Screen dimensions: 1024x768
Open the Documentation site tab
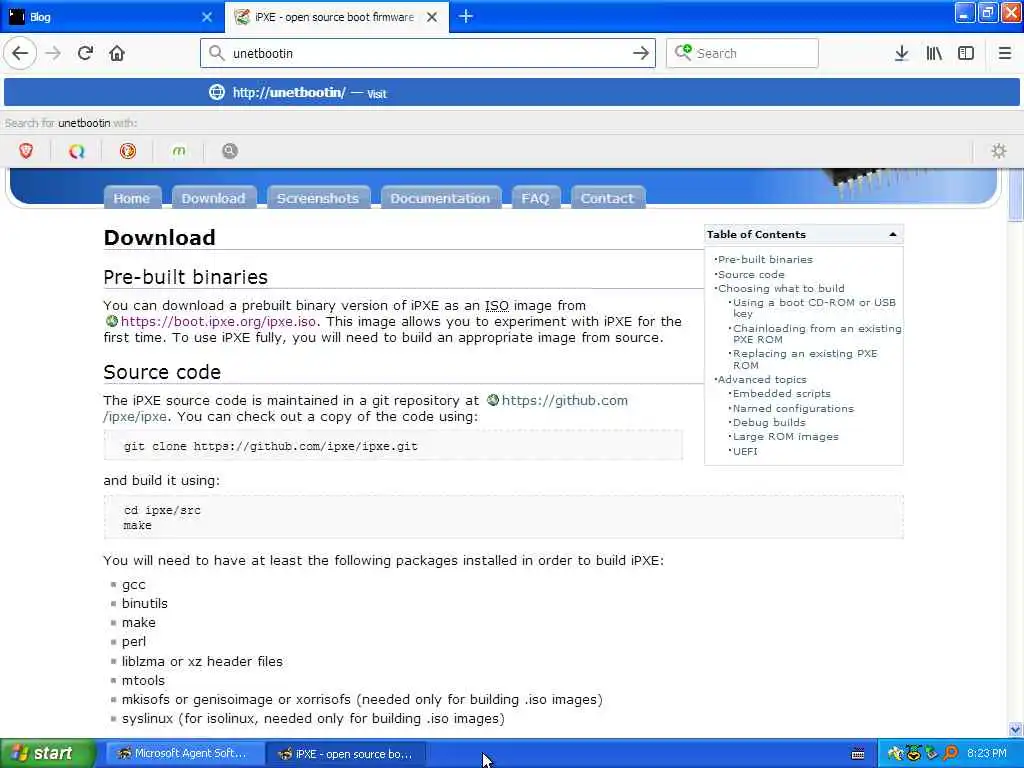[x=440, y=198]
